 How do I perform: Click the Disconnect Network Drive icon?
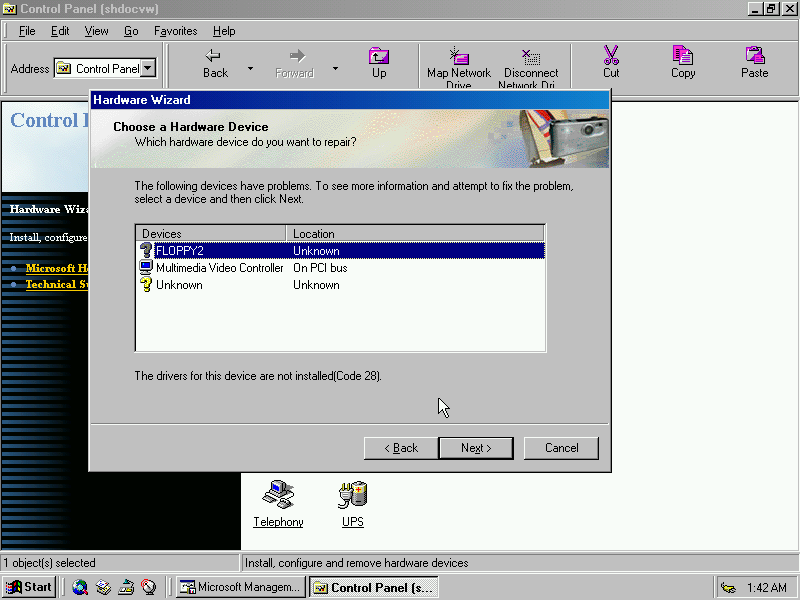[531, 56]
